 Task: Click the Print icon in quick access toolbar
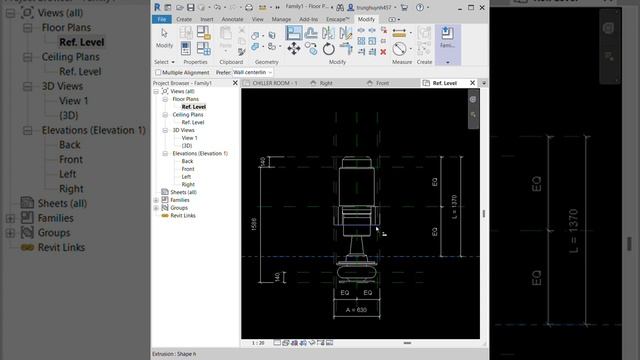click(x=249, y=7)
